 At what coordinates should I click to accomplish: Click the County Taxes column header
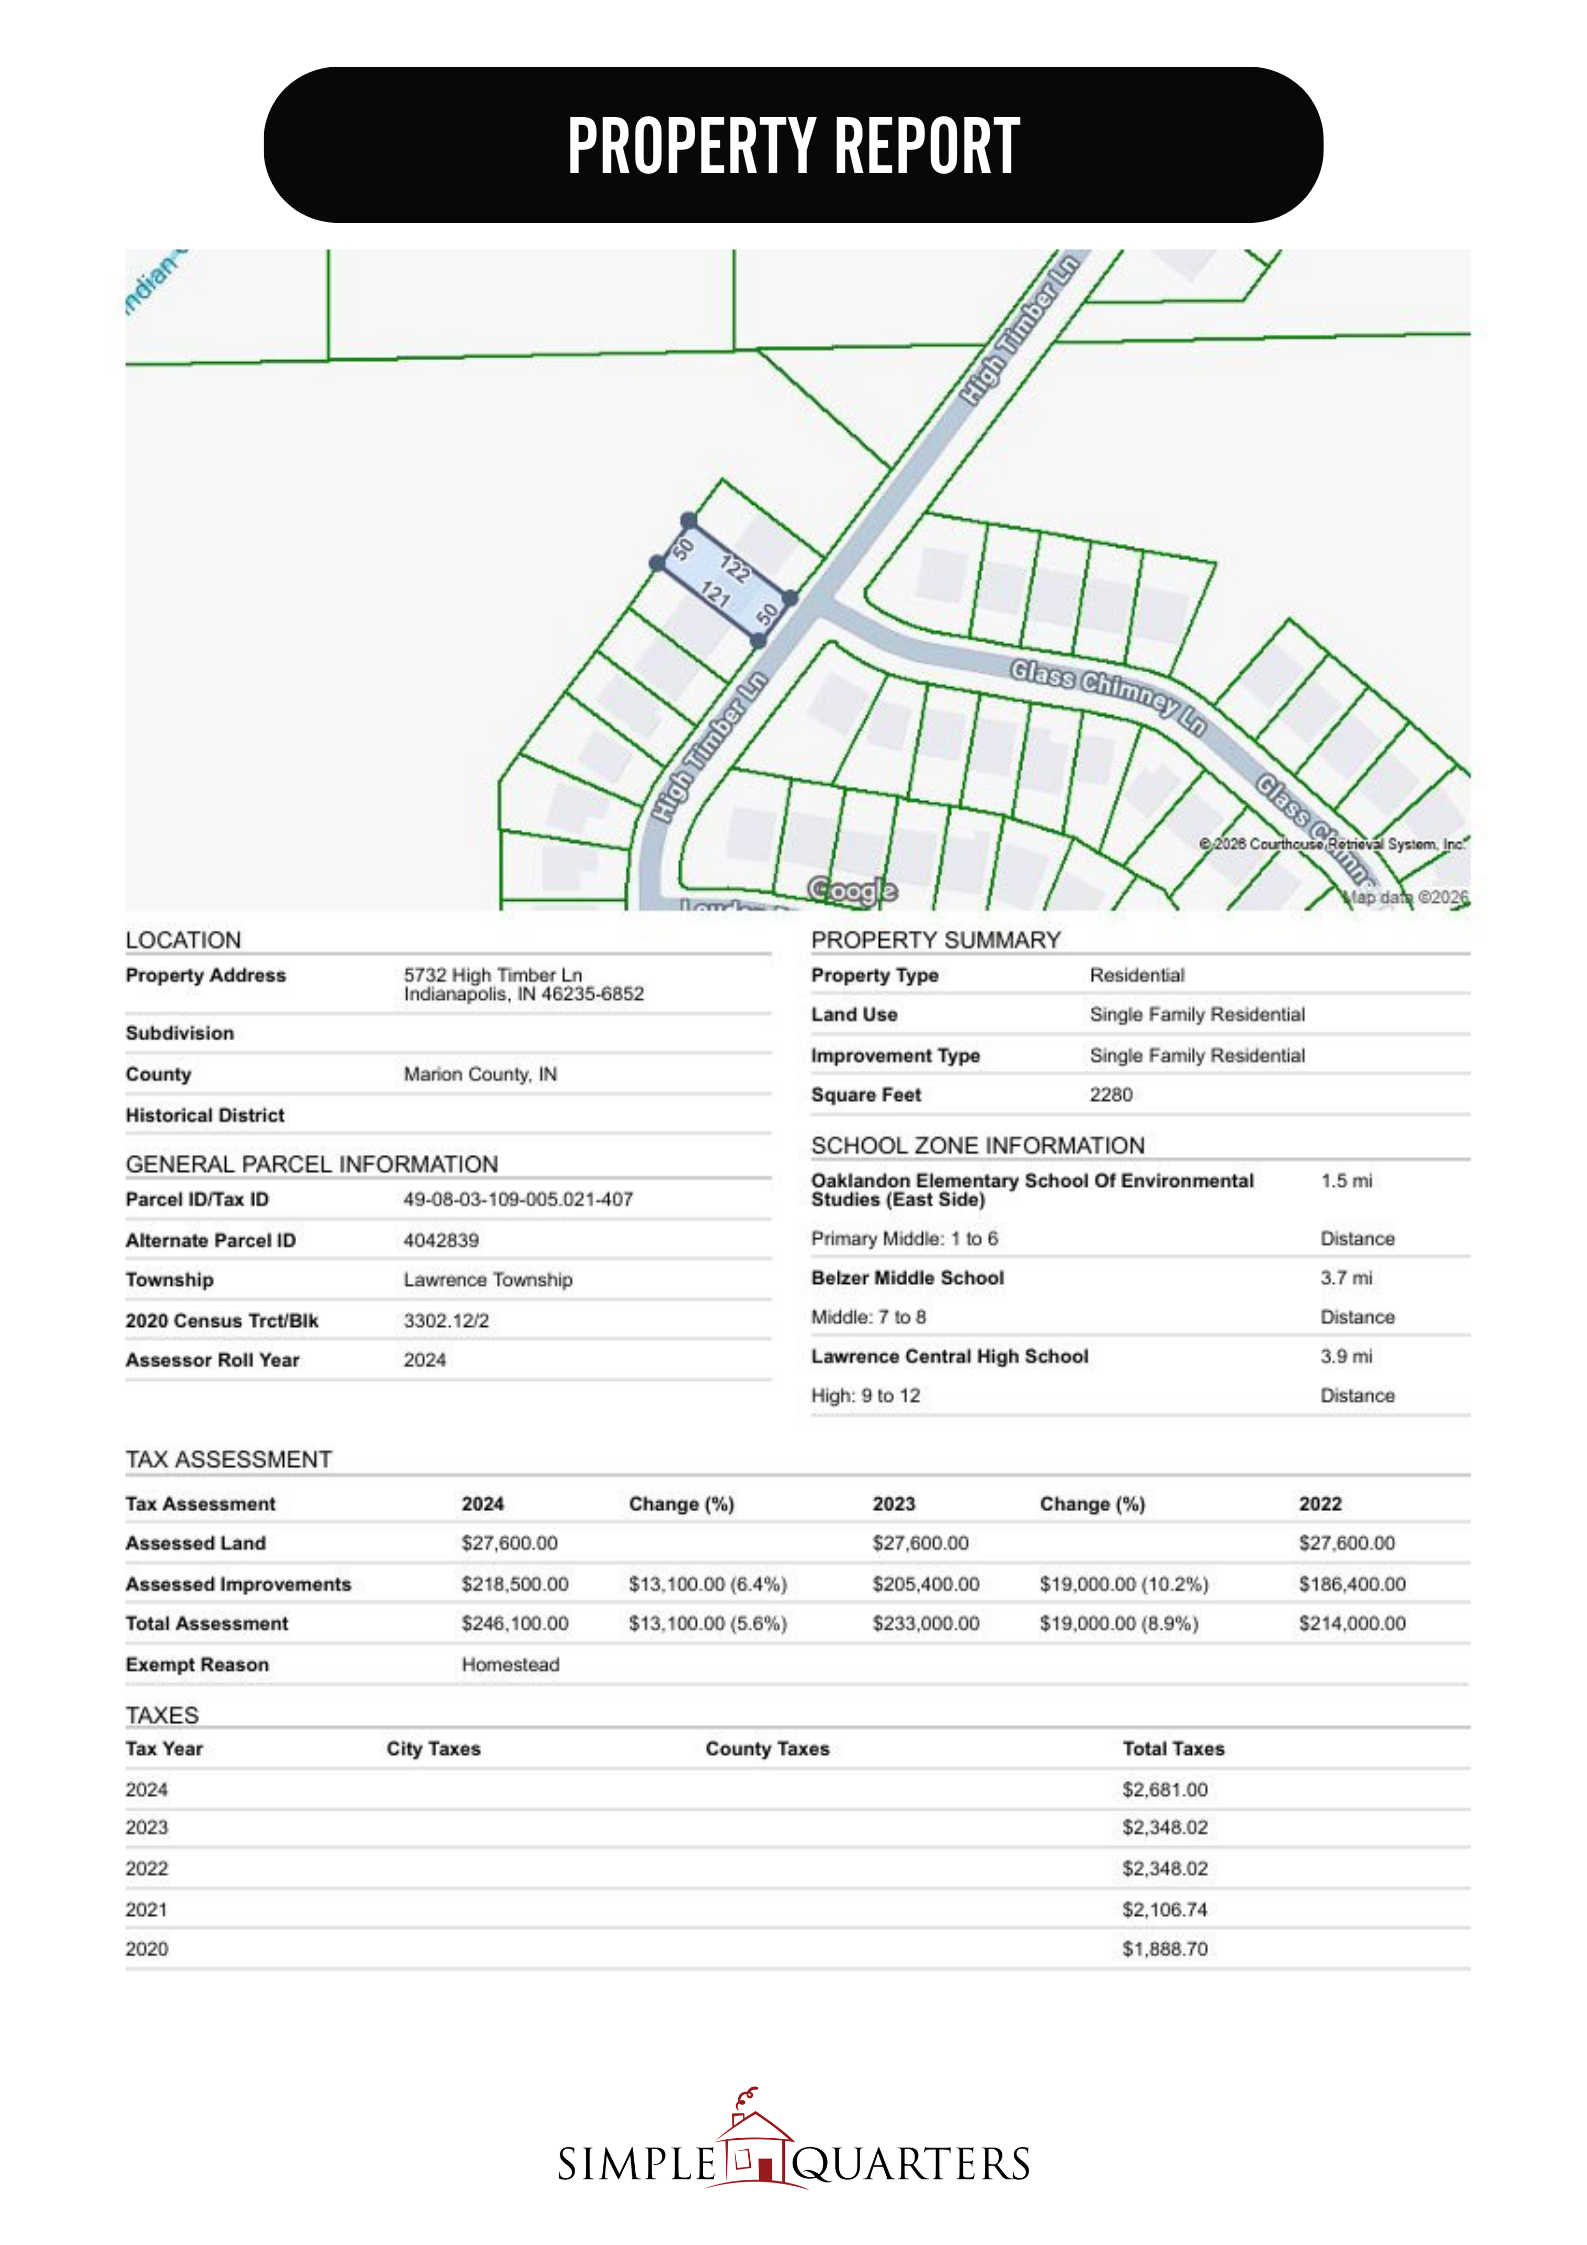(767, 1748)
